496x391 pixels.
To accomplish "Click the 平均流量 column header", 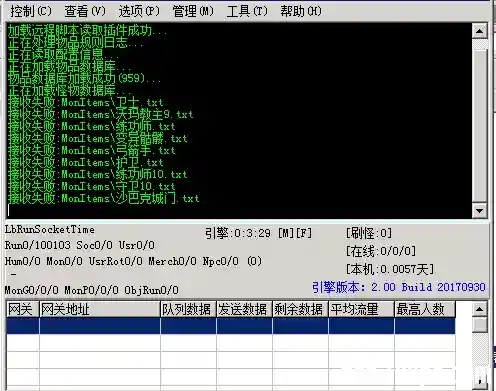I will [361, 309].
